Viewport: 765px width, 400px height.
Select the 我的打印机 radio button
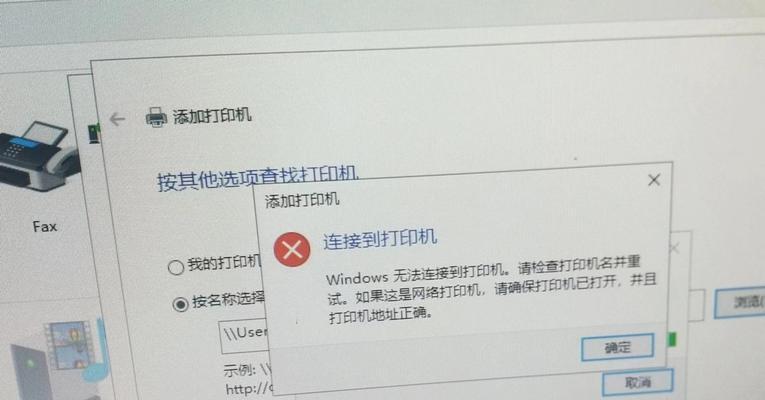[176, 267]
